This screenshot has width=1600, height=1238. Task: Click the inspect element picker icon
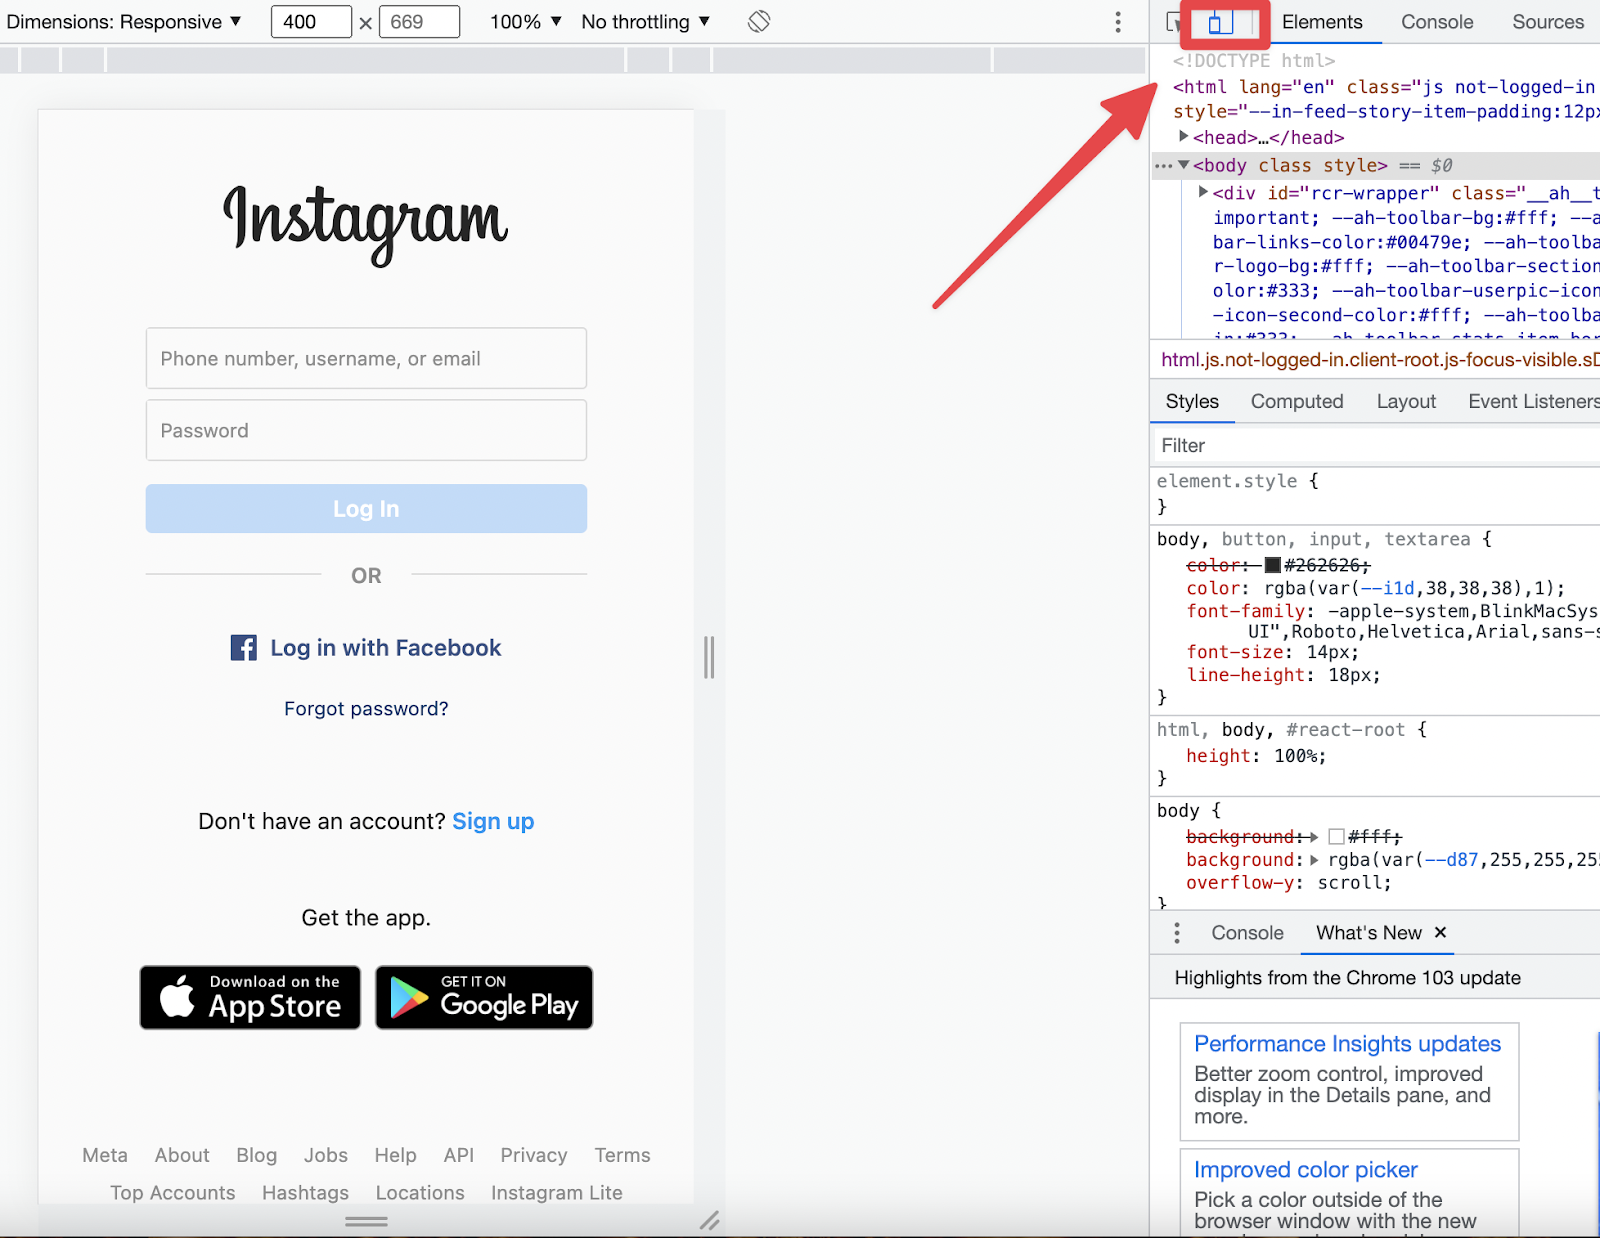pos(1174,22)
